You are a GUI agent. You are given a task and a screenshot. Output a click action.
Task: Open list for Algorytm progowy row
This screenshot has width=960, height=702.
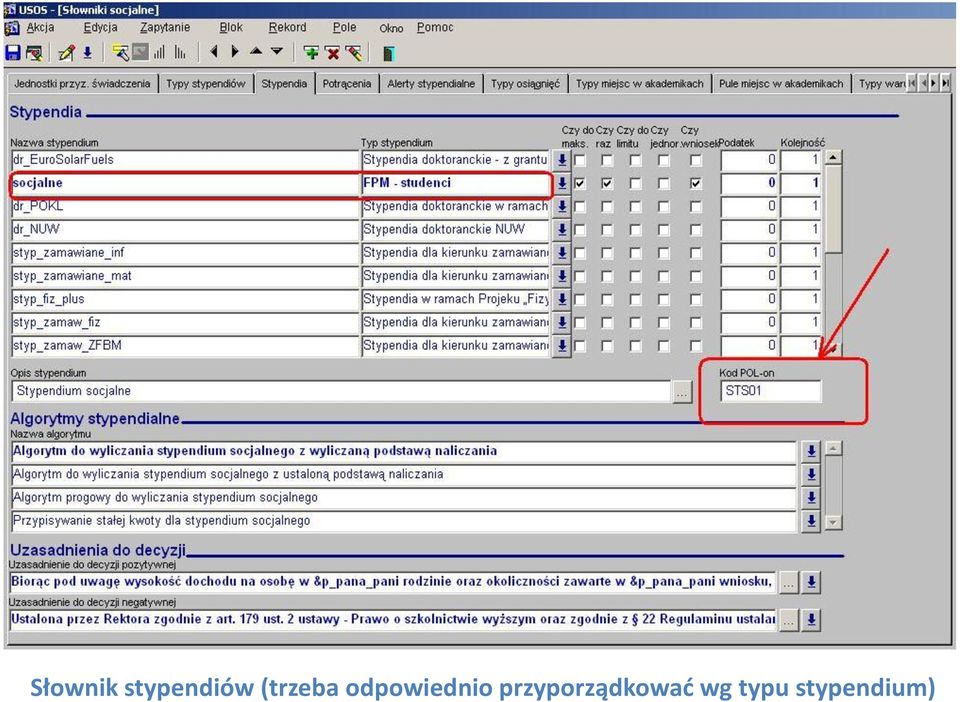(811, 498)
